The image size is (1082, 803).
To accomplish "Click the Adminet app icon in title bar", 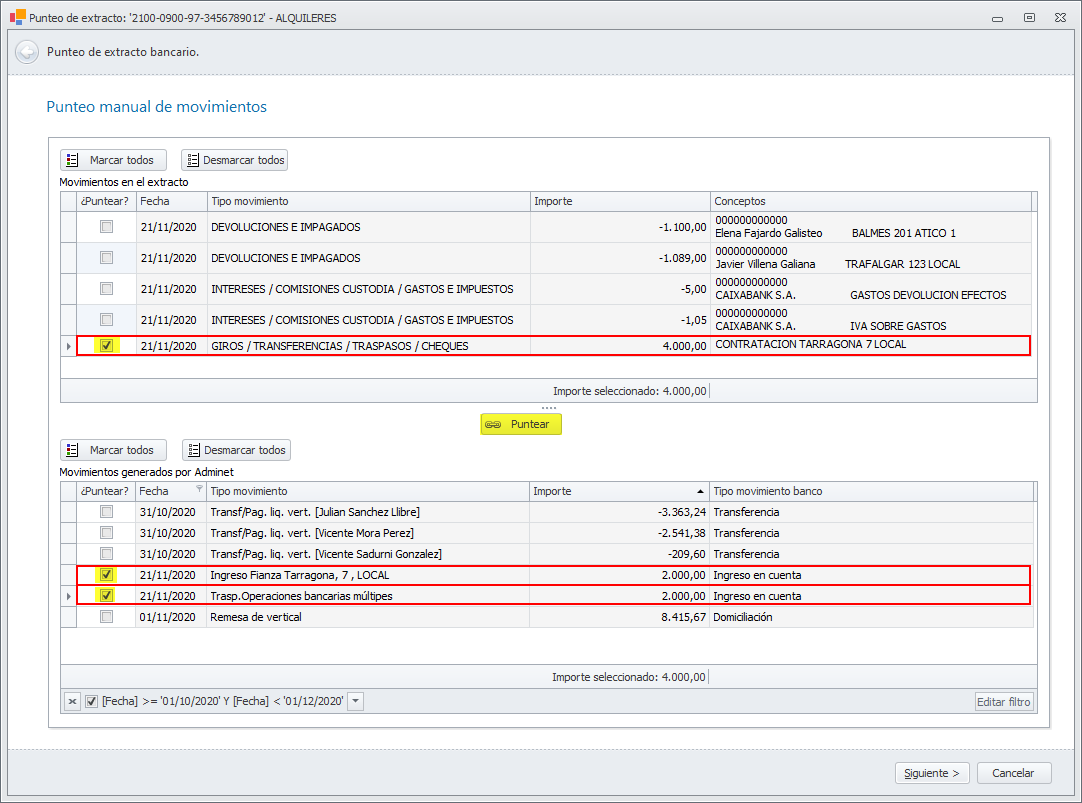I will [17, 17].
